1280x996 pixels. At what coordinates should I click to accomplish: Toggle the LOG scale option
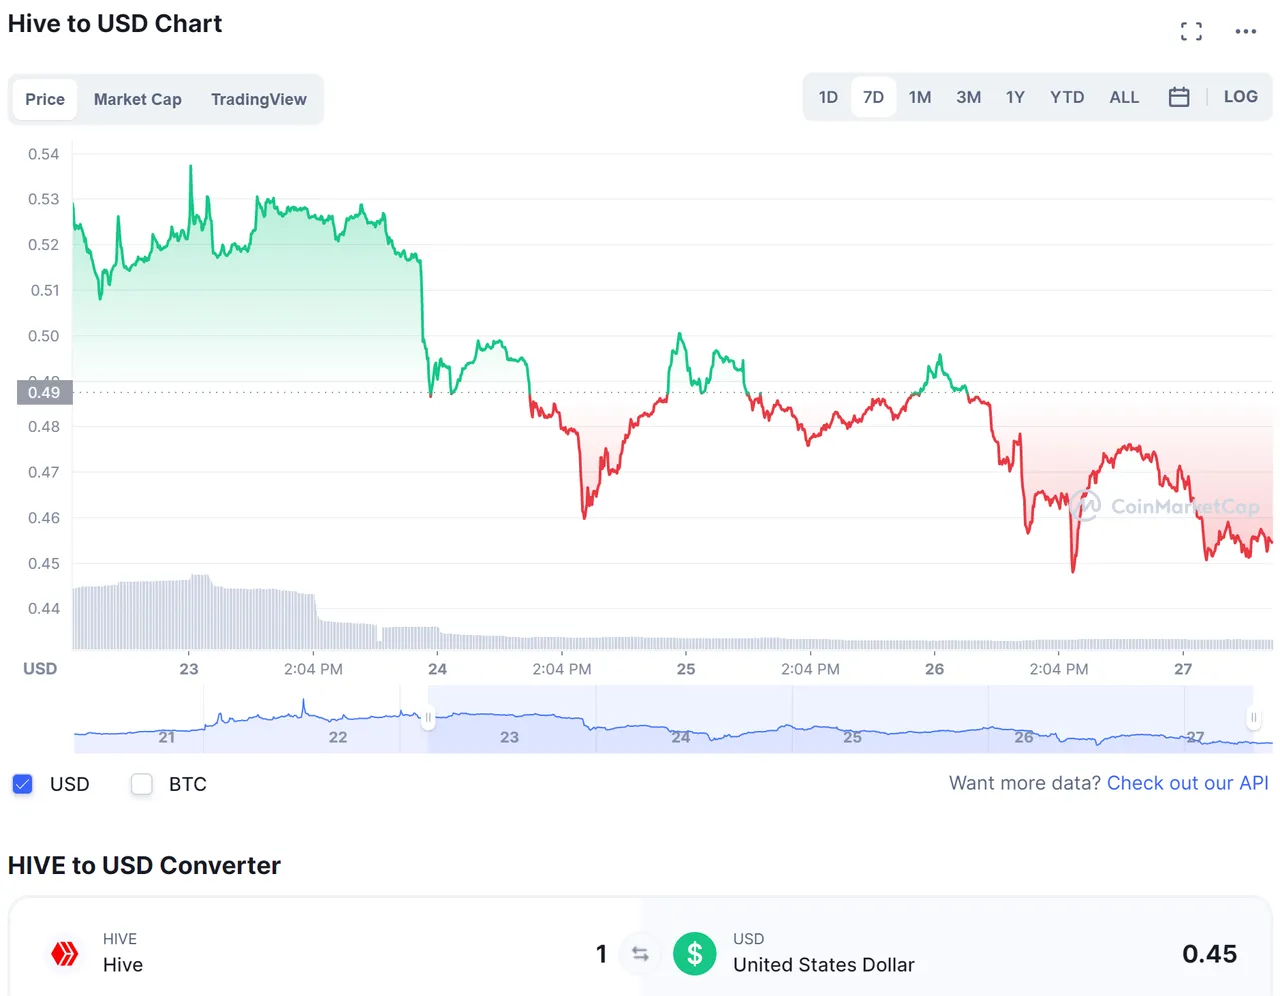tap(1241, 97)
